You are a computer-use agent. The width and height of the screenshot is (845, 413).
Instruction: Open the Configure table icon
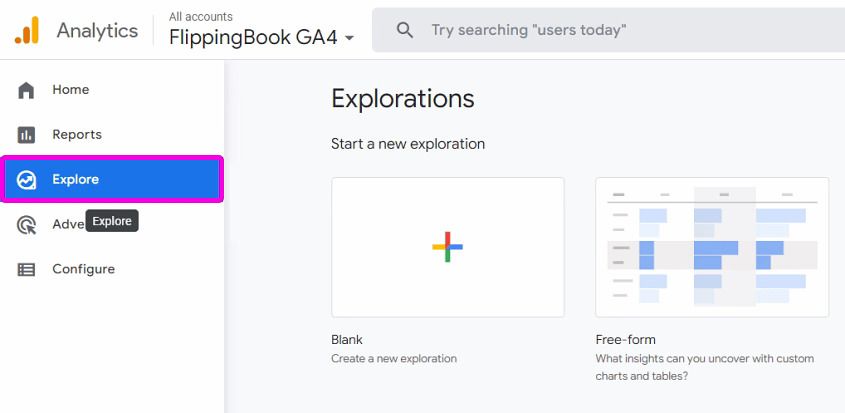tap(26, 269)
